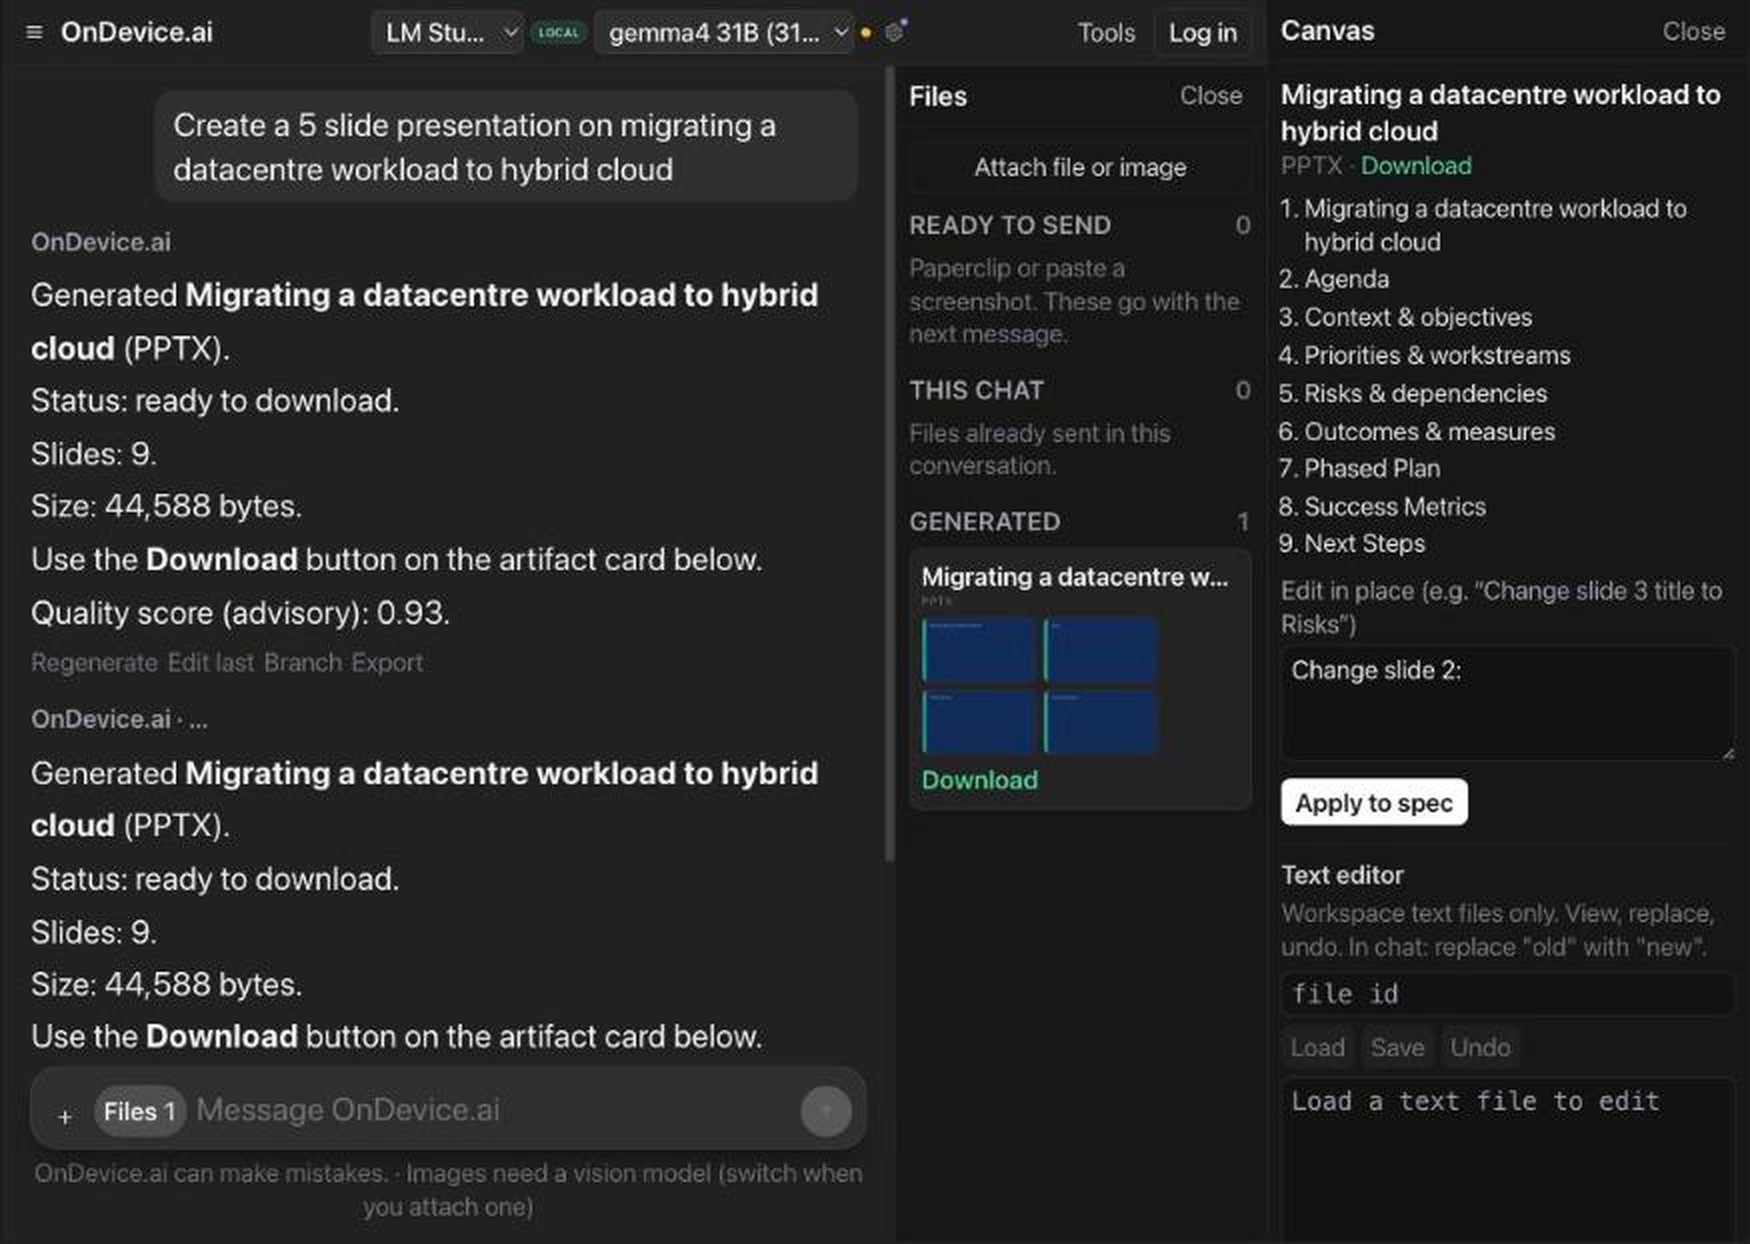The height and width of the screenshot is (1244, 1750).
Task: Click the orange status dot indicator
Action: [866, 33]
